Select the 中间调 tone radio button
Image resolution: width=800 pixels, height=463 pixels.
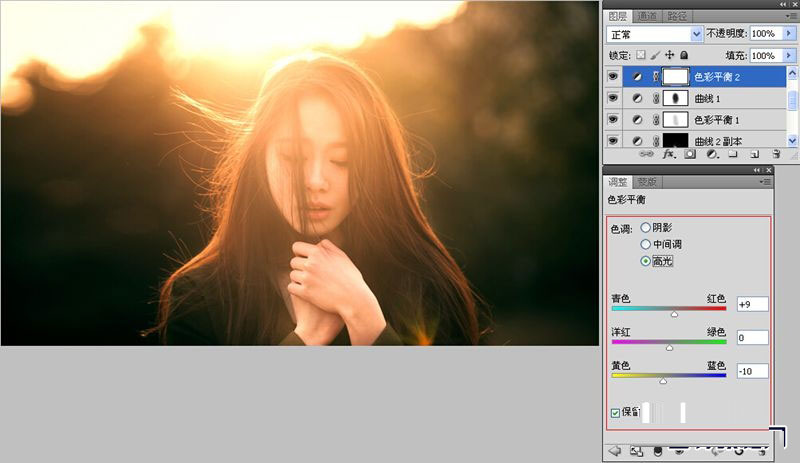tap(645, 244)
